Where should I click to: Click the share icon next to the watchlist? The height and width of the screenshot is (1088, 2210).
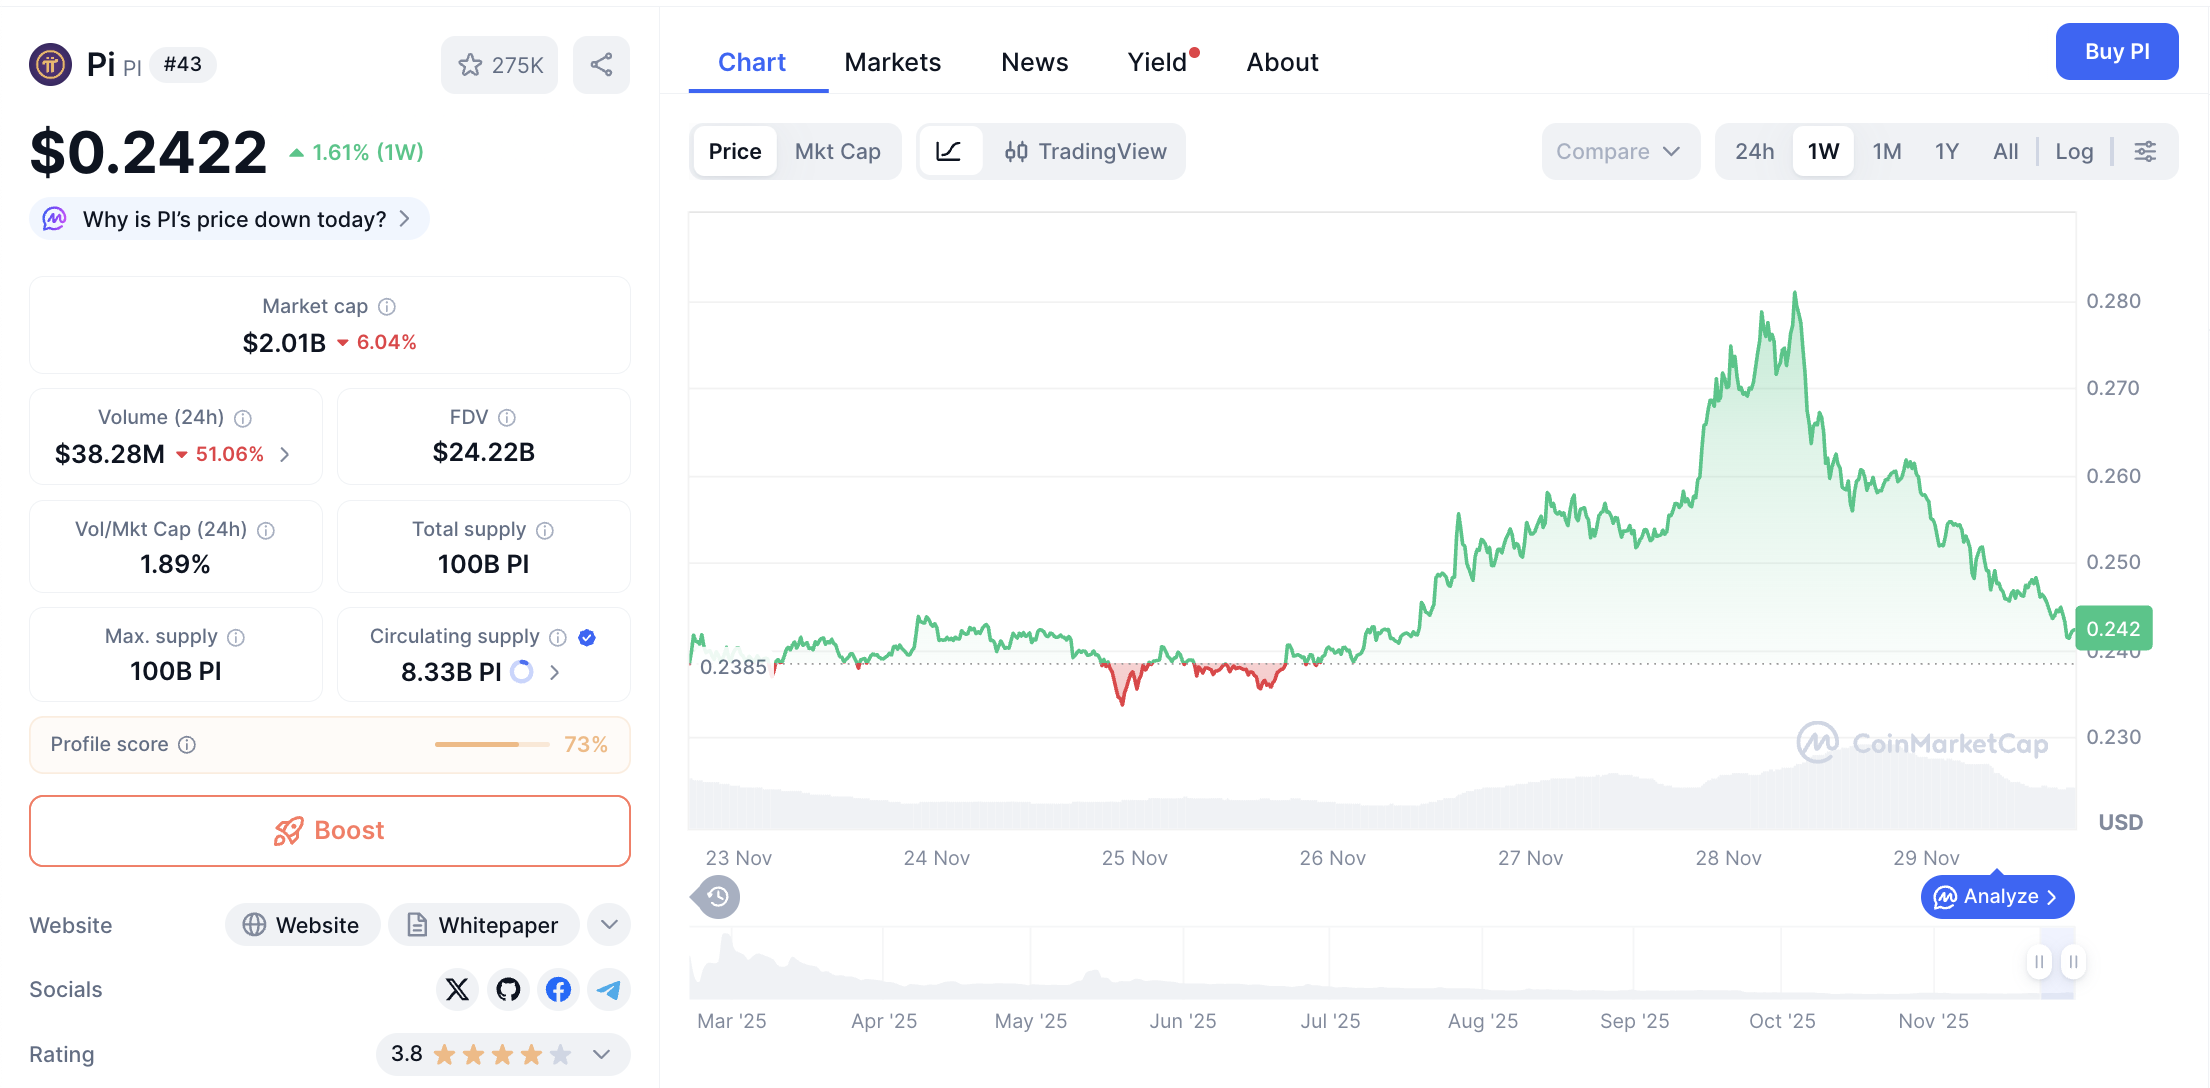pyautogui.click(x=601, y=64)
